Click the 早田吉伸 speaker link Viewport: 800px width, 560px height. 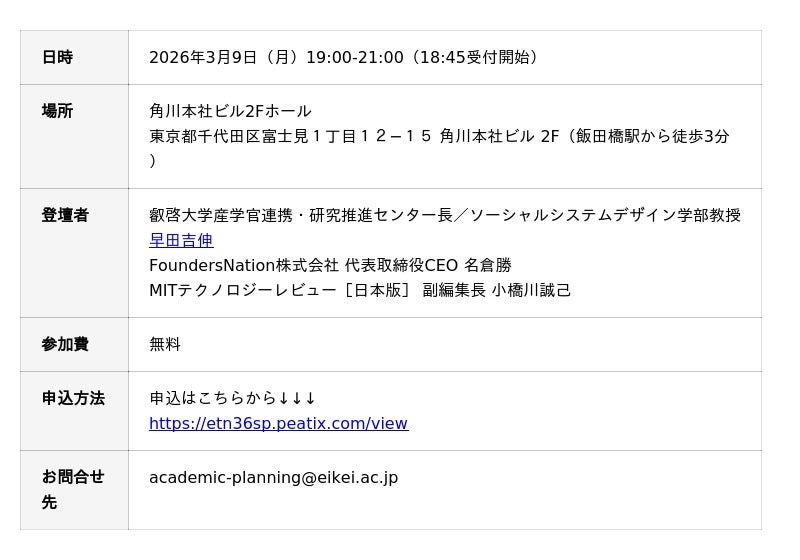click(x=181, y=241)
